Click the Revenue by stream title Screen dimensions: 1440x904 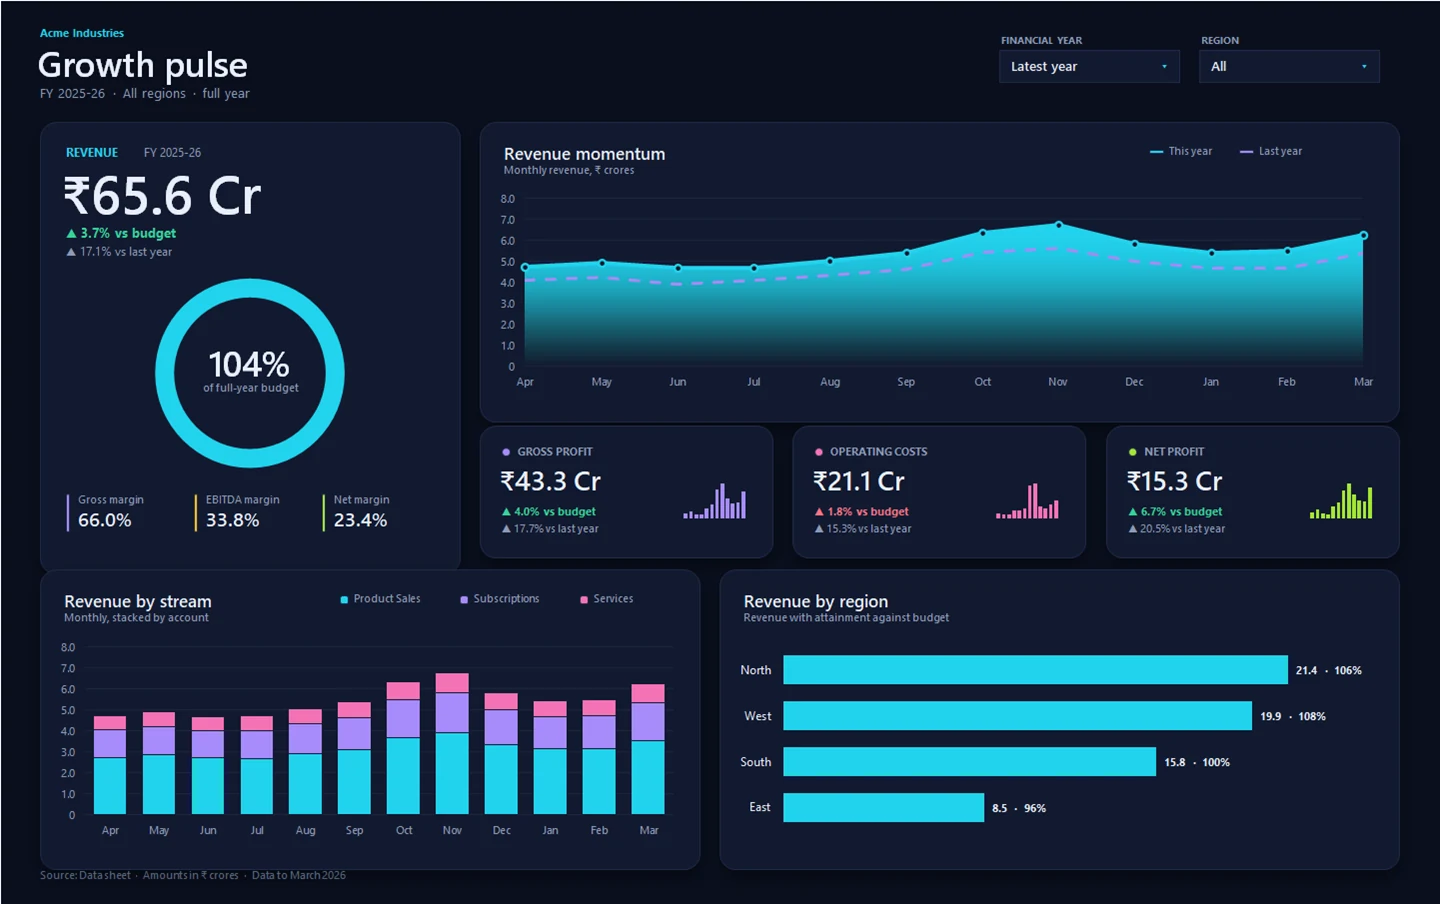pyautogui.click(x=138, y=601)
